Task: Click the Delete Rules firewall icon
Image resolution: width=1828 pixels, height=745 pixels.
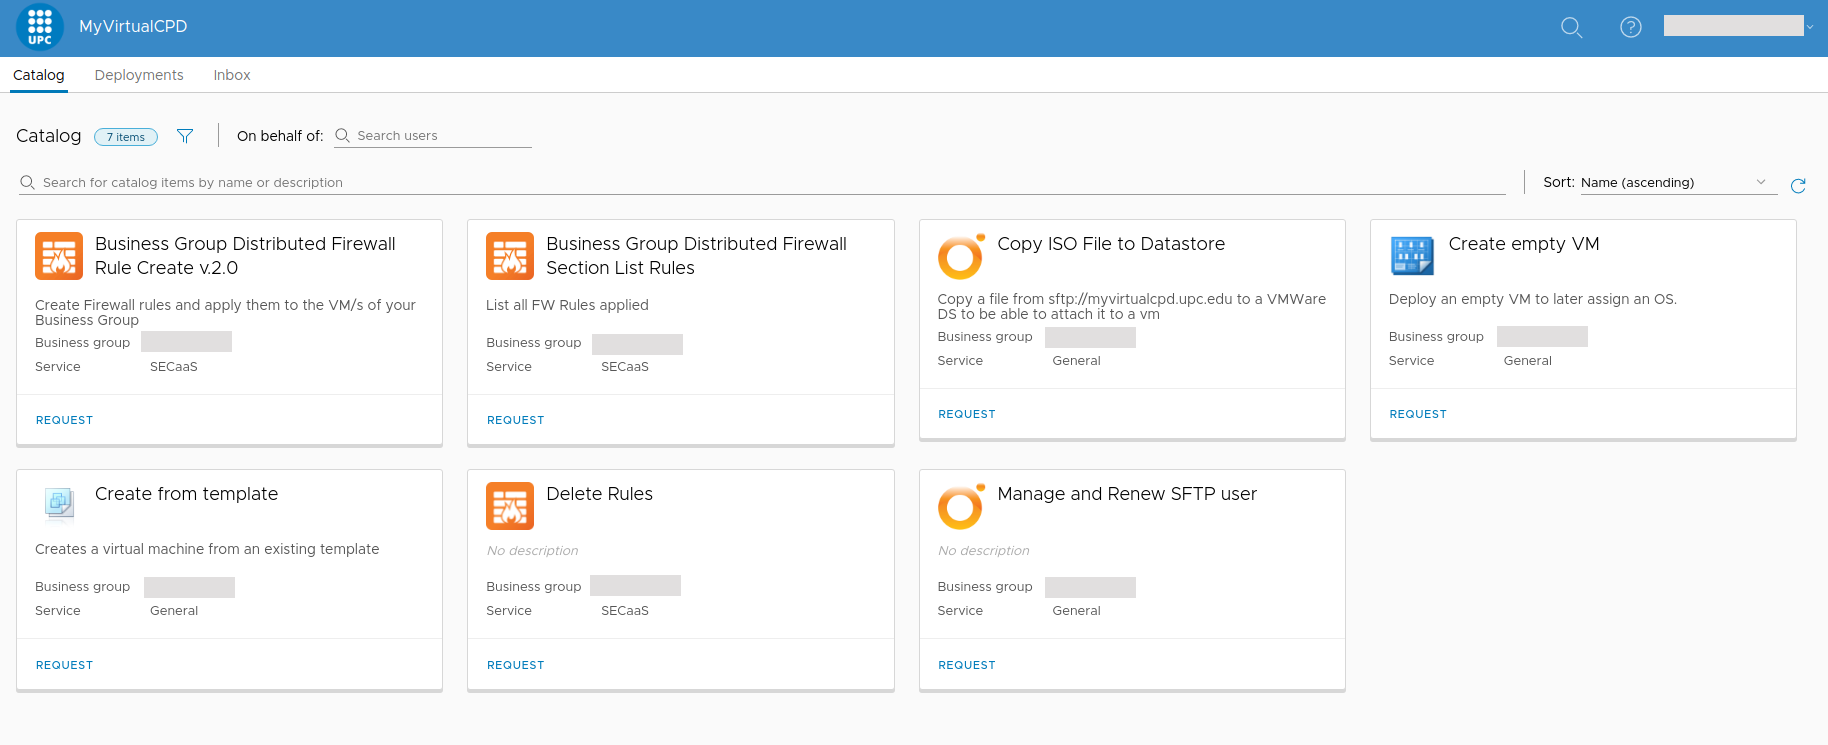Action: point(509,506)
